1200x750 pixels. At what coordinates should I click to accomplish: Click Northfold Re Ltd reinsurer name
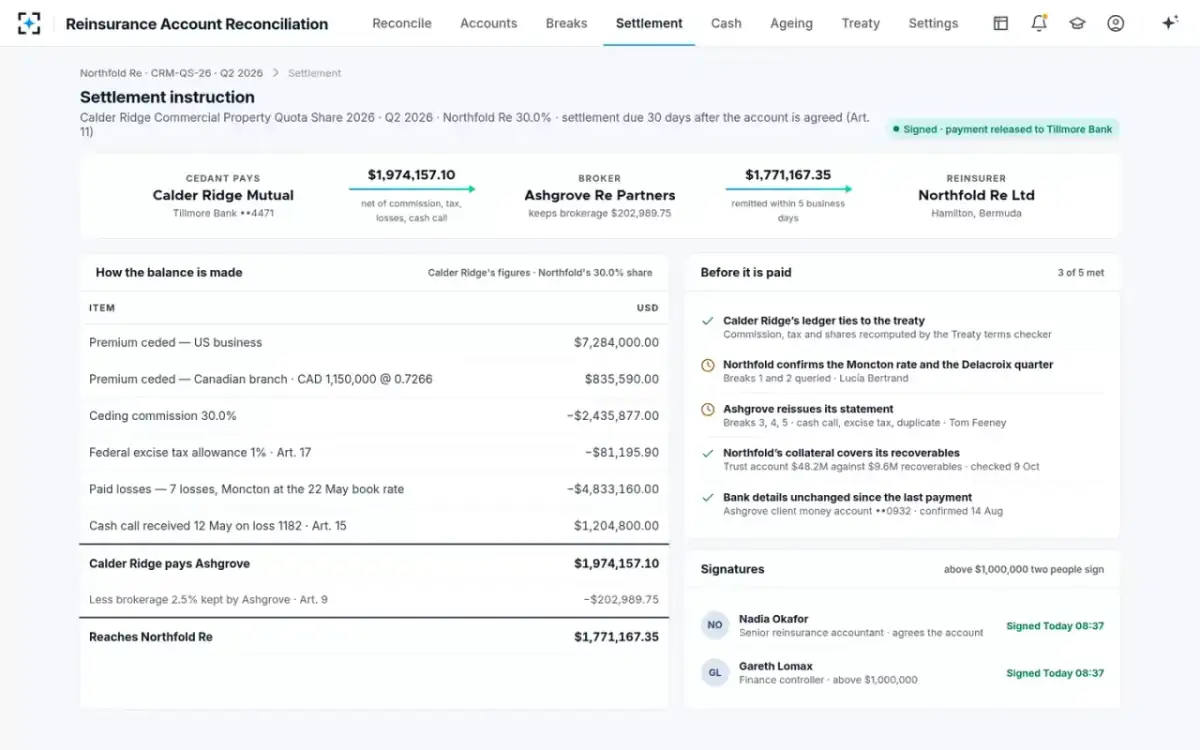coord(976,195)
